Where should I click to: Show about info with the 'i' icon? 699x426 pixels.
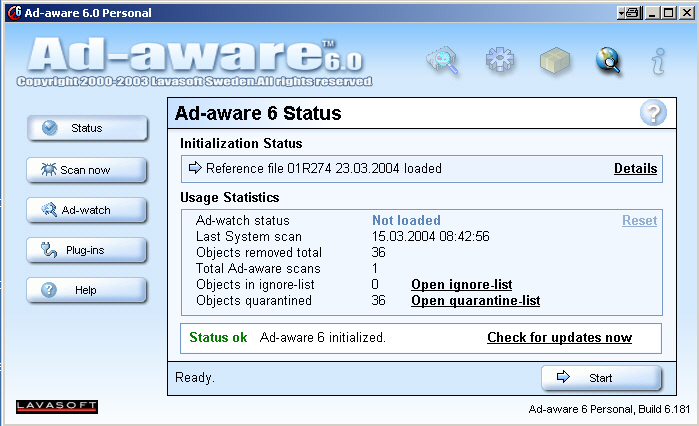tap(658, 61)
